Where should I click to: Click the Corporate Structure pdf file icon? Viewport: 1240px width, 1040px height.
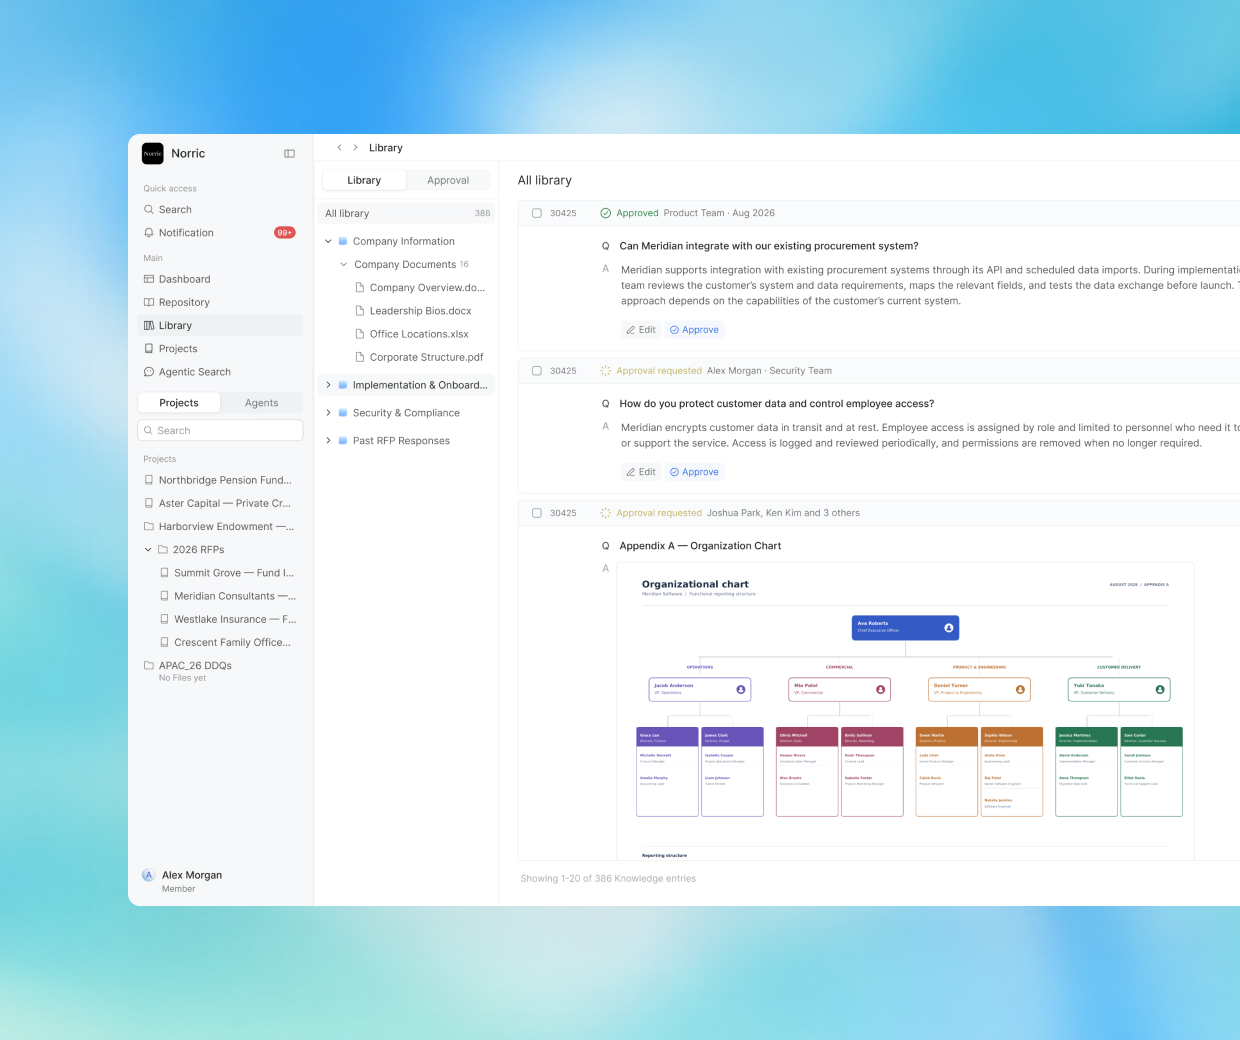pyautogui.click(x=360, y=357)
